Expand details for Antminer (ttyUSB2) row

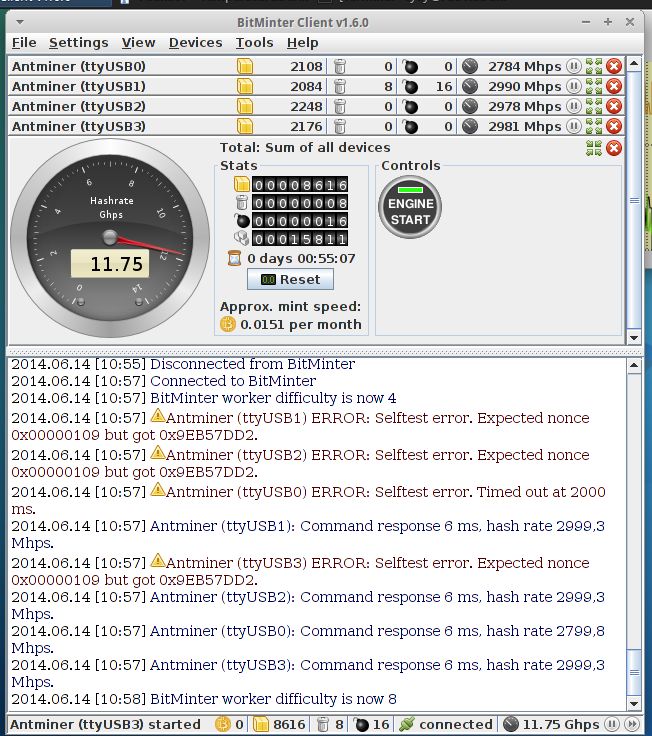[x=594, y=106]
